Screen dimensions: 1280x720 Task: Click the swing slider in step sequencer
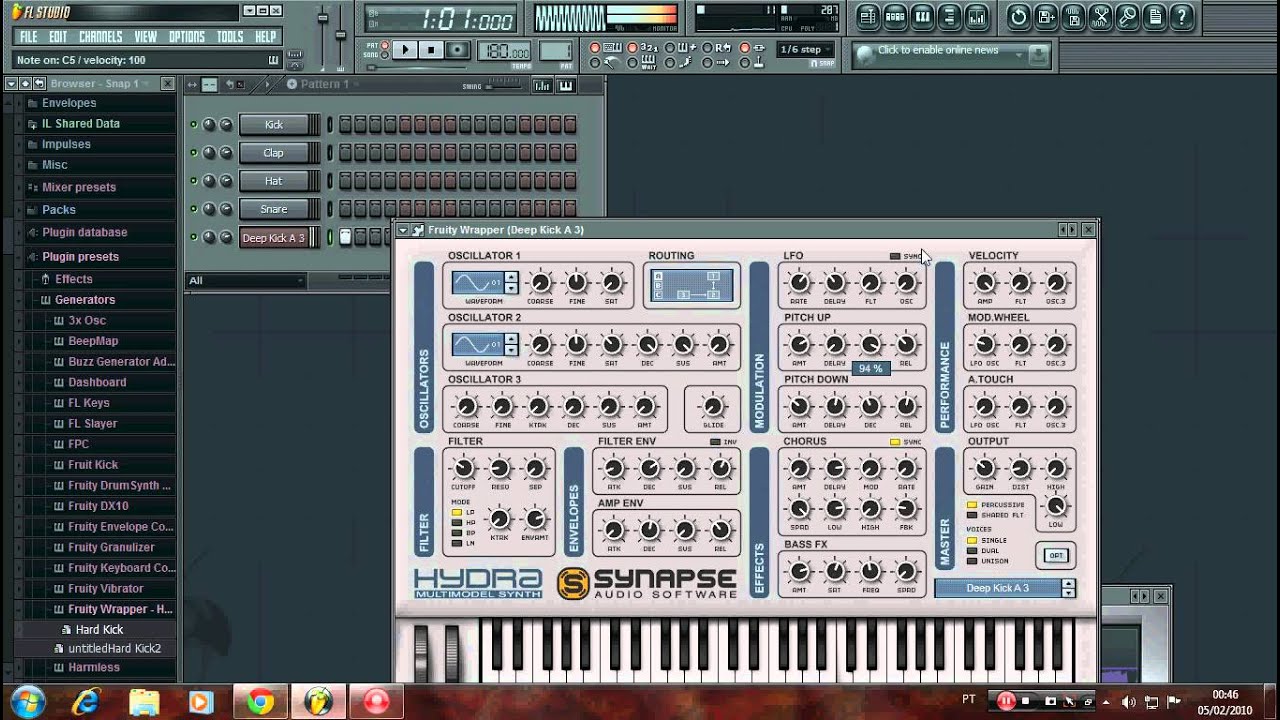tap(503, 86)
